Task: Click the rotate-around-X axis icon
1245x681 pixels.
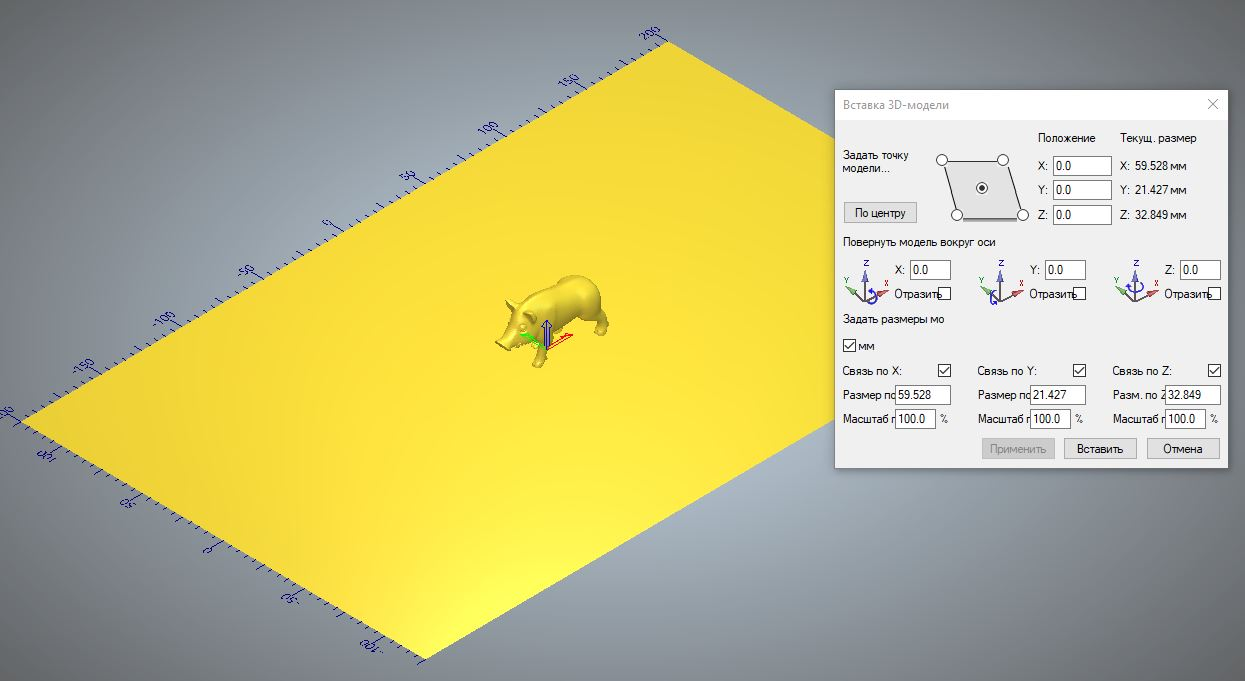Action: (866, 281)
